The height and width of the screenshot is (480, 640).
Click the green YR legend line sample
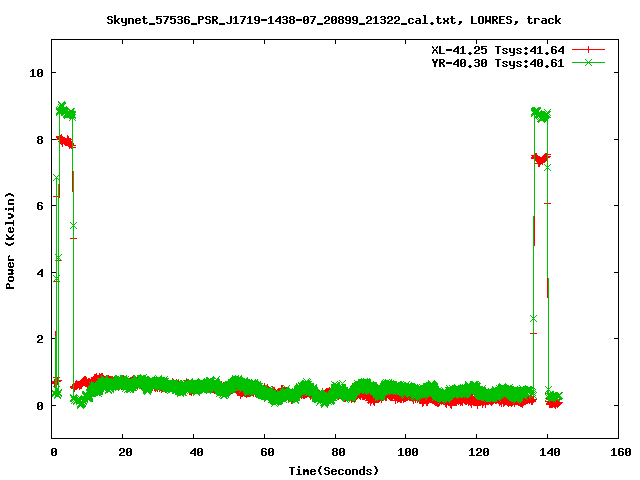pos(588,62)
